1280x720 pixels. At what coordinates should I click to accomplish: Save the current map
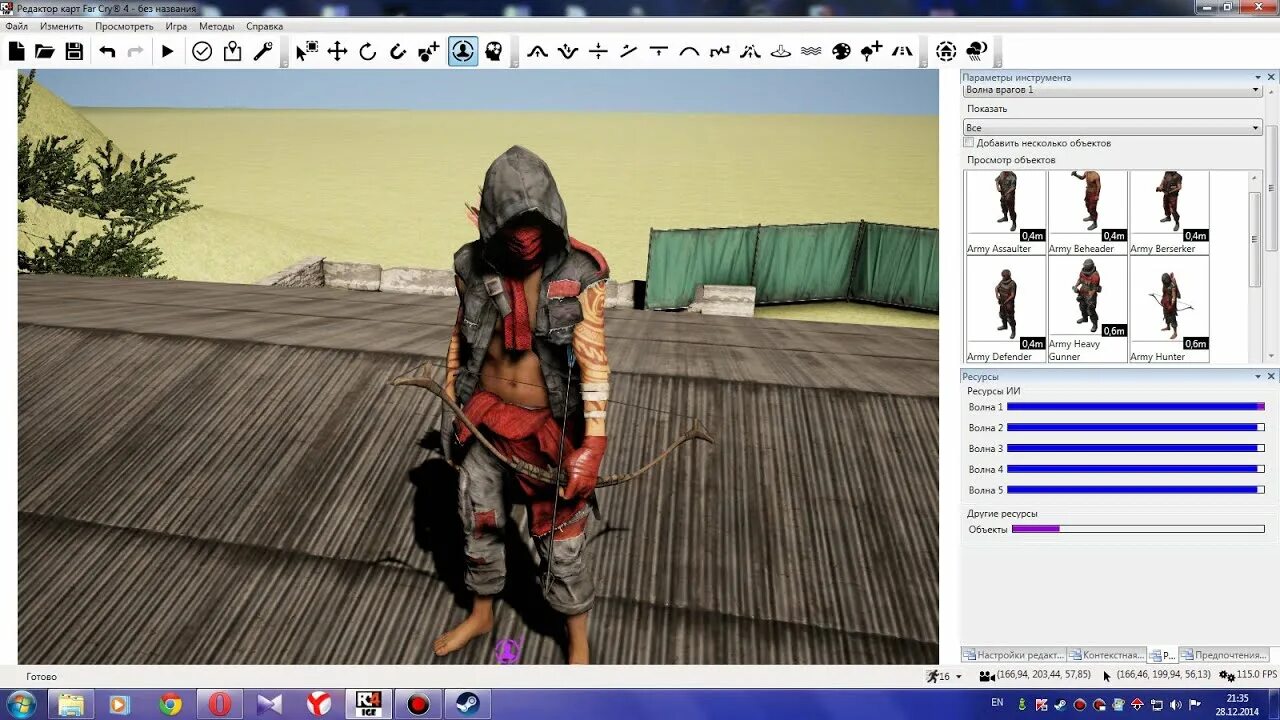[x=74, y=51]
